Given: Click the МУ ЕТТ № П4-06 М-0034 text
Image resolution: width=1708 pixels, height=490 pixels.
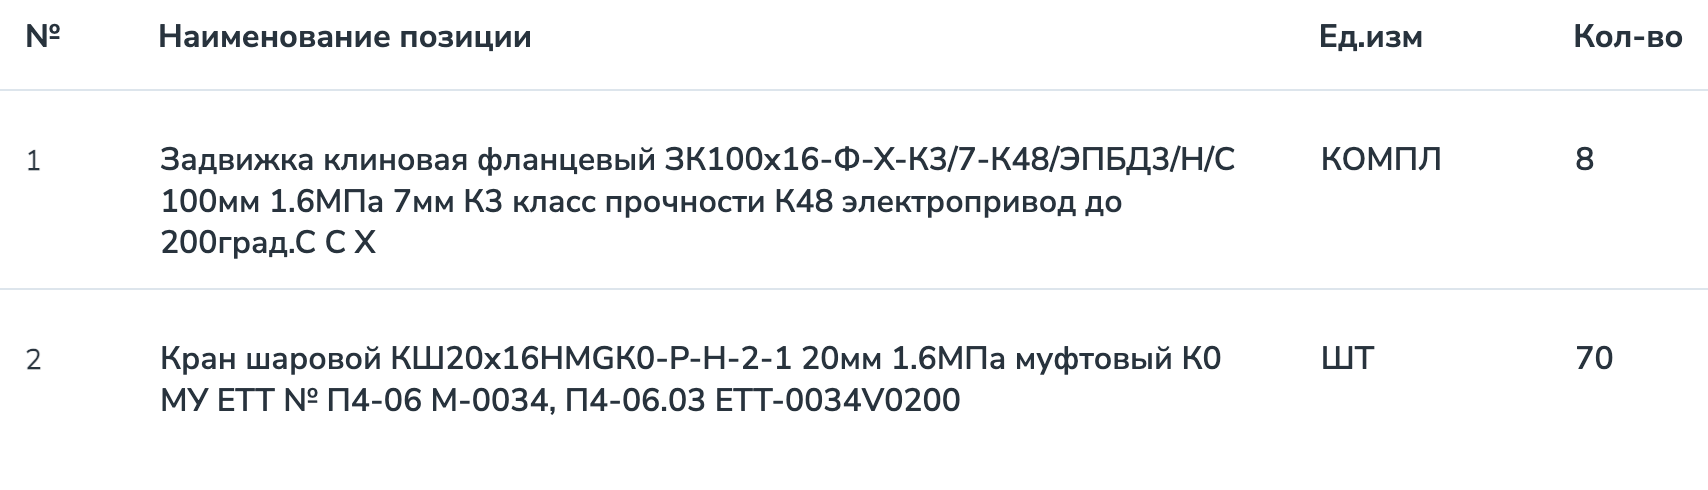Looking at the screenshot, I should pyautogui.click(x=354, y=401).
